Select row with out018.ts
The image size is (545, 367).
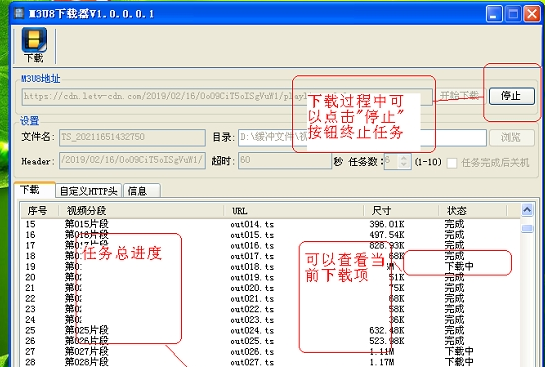click(270, 267)
